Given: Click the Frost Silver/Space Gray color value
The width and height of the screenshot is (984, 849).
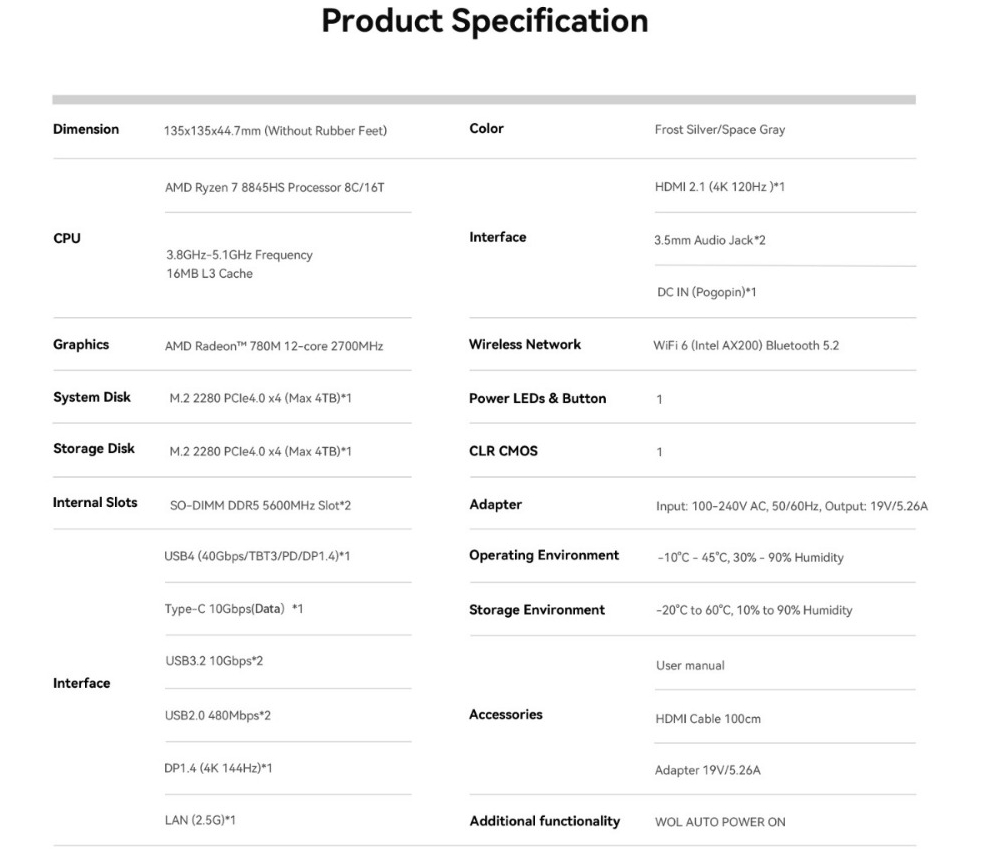Looking at the screenshot, I should (x=719, y=130).
